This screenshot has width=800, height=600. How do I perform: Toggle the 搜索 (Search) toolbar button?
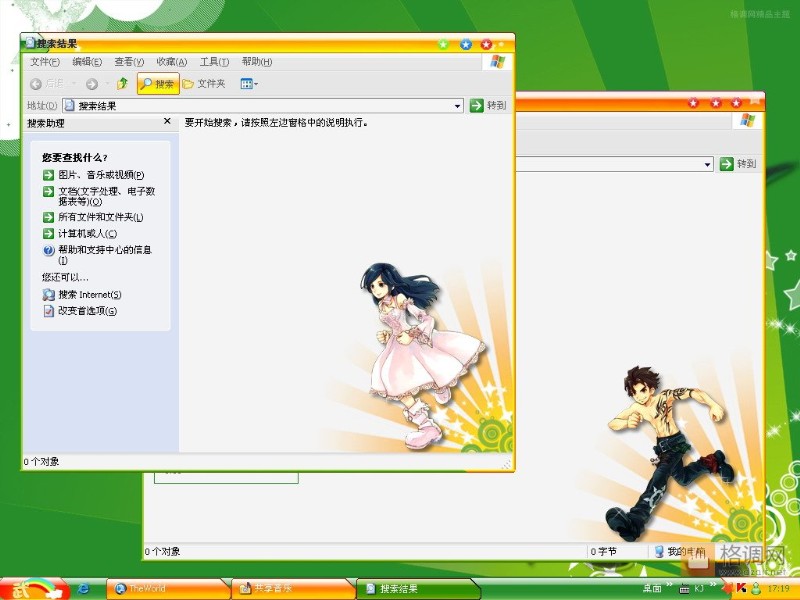click(158, 84)
